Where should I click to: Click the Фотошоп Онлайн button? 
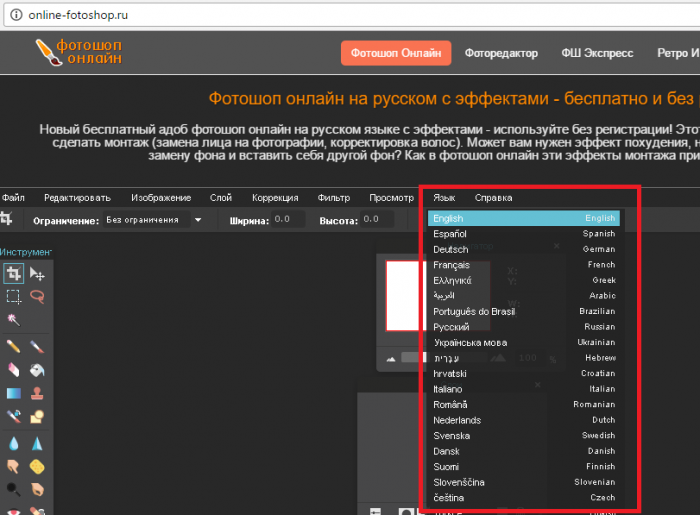click(395, 53)
